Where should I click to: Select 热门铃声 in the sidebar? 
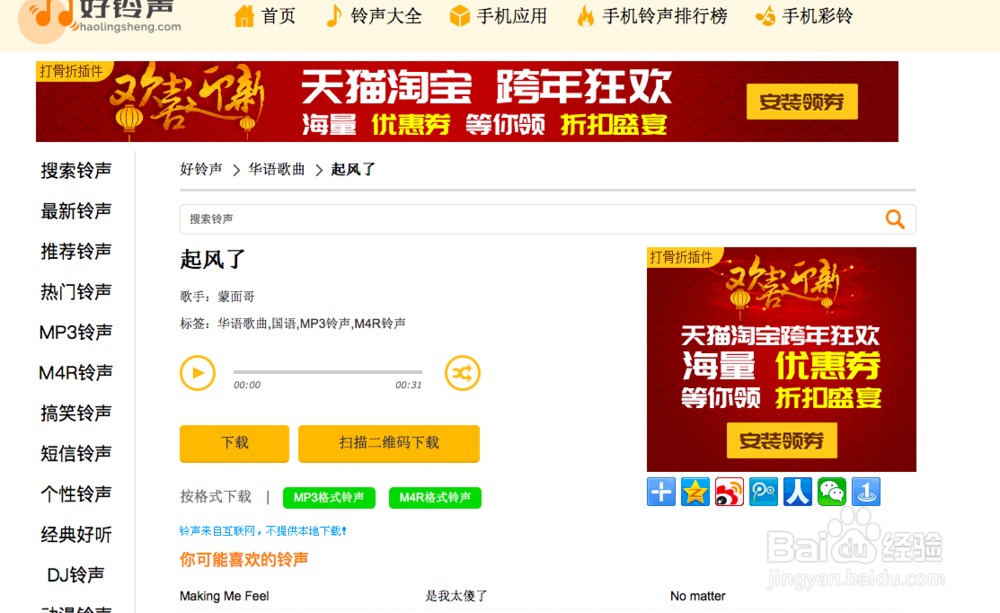(x=76, y=292)
